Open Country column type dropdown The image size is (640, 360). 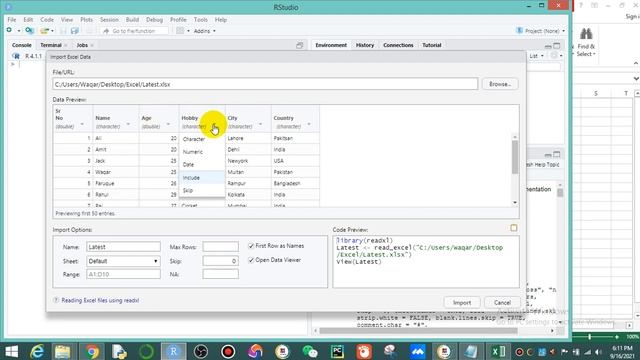point(309,124)
